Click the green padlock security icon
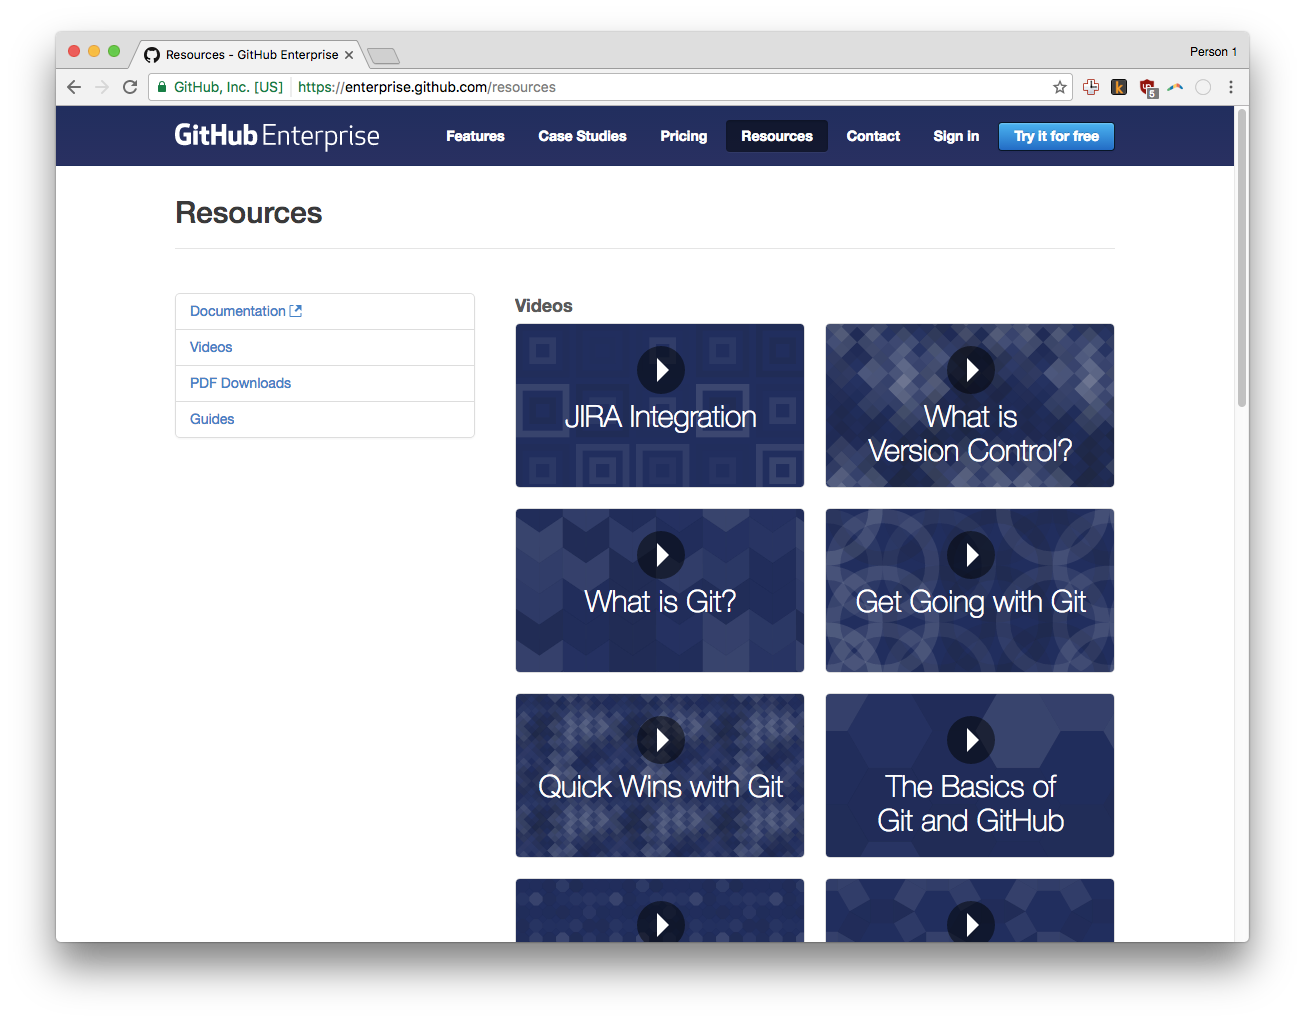This screenshot has width=1305, height=1022. (162, 87)
